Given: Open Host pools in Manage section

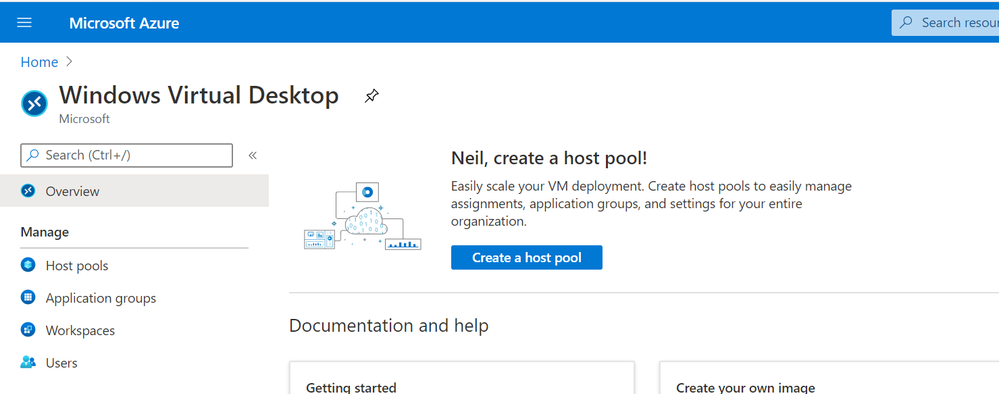Looking at the screenshot, I should coord(76,265).
